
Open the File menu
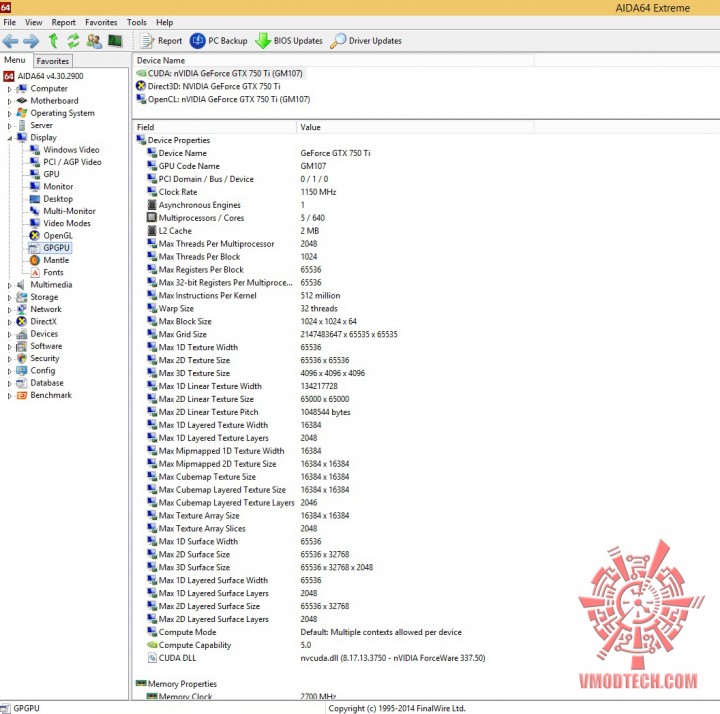(x=10, y=22)
